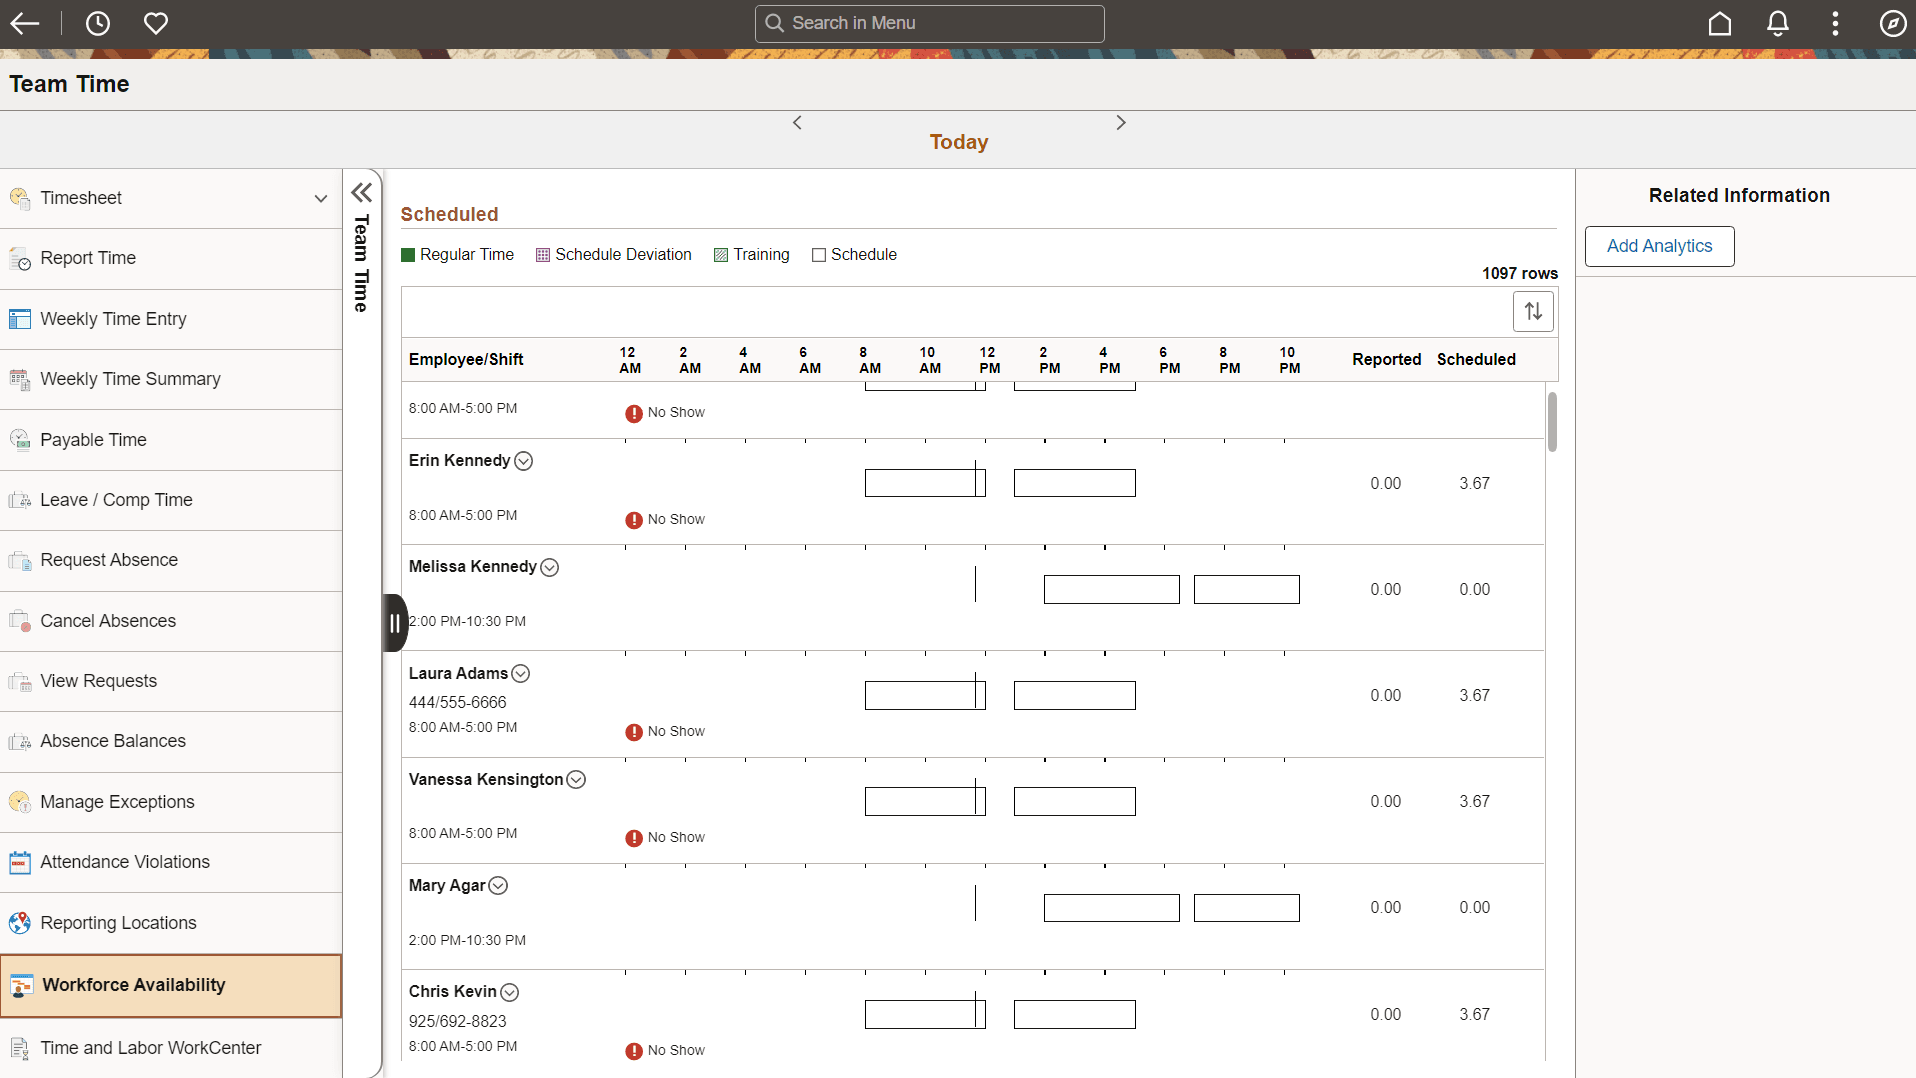Click inside Search in Menu field

(x=930, y=23)
